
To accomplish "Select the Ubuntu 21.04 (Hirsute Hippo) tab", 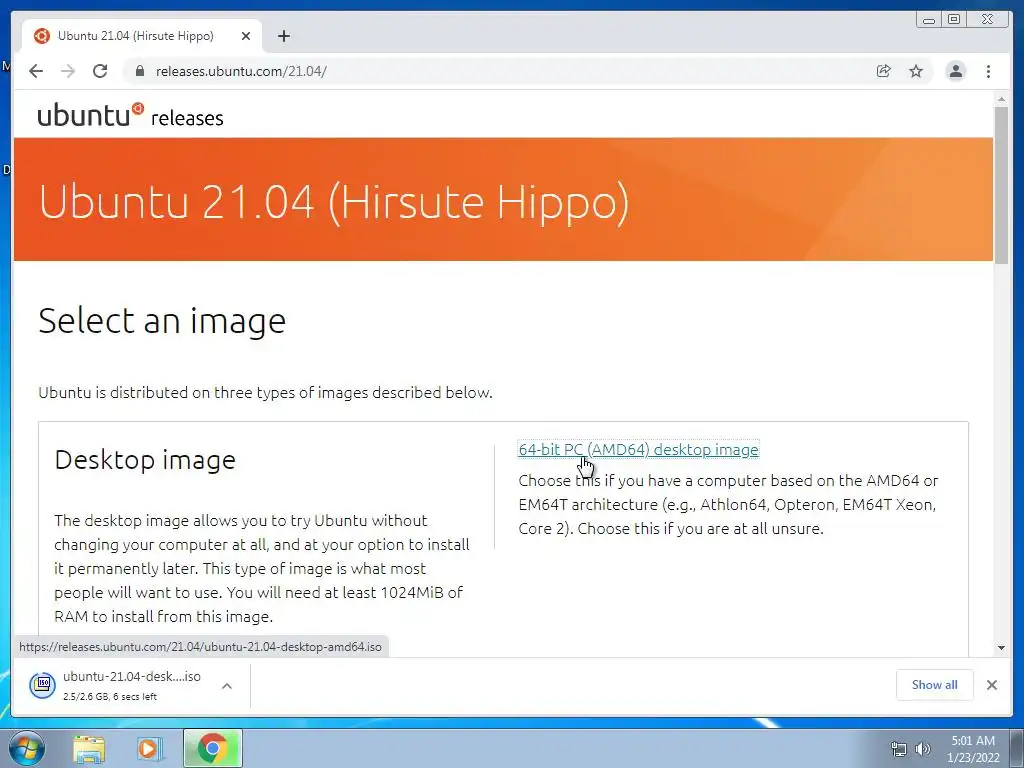I will (142, 36).
